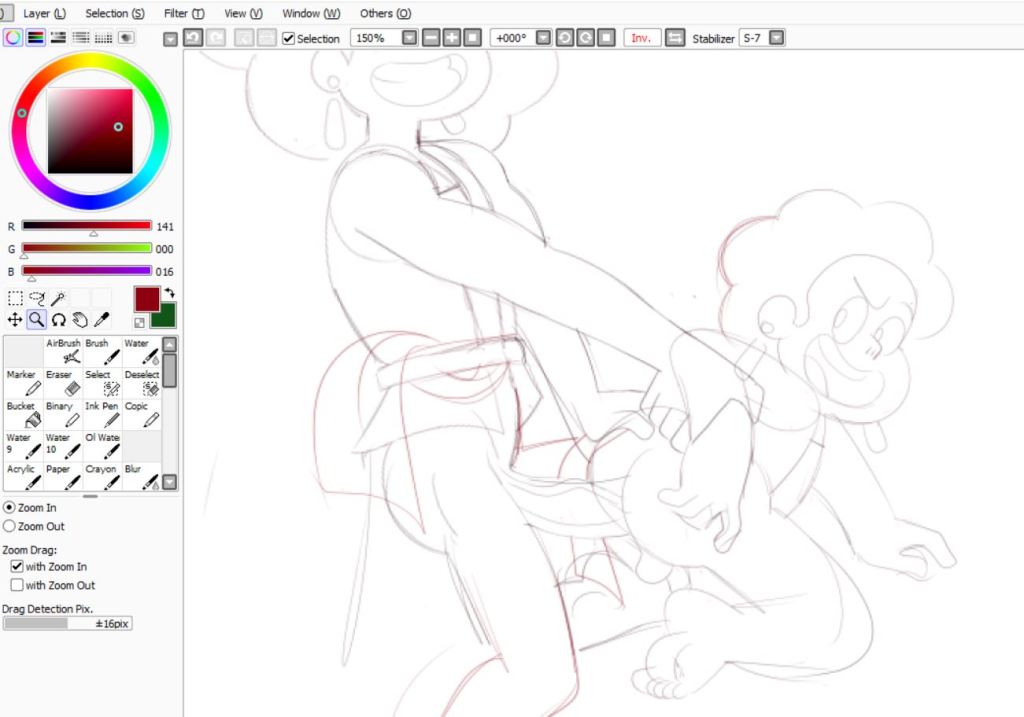Click the hand pan tool
The image size is (1024, 717).
click(x=80, y=320)
